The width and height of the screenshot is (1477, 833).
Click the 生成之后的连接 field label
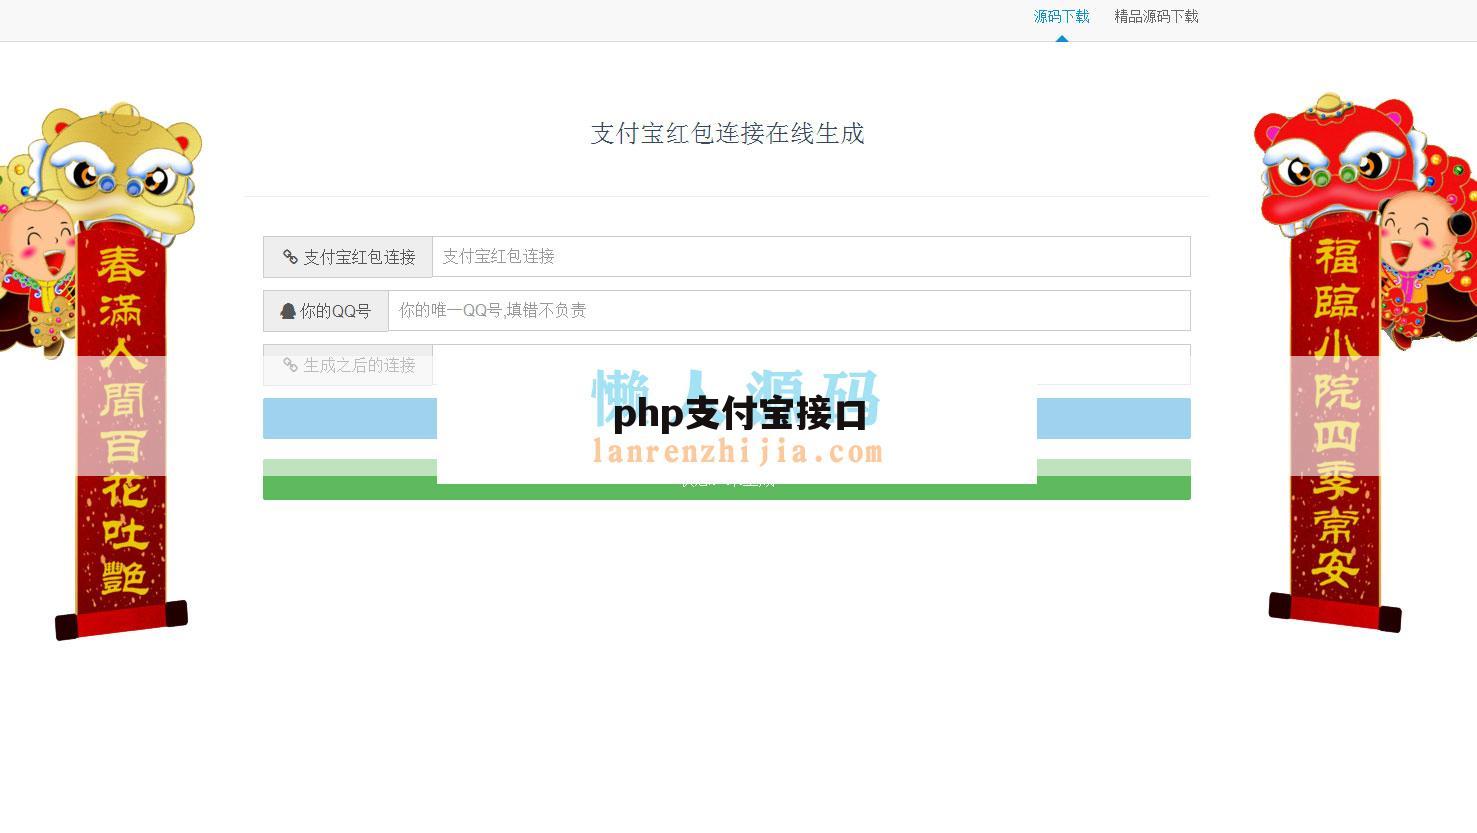tap(348, 365)
